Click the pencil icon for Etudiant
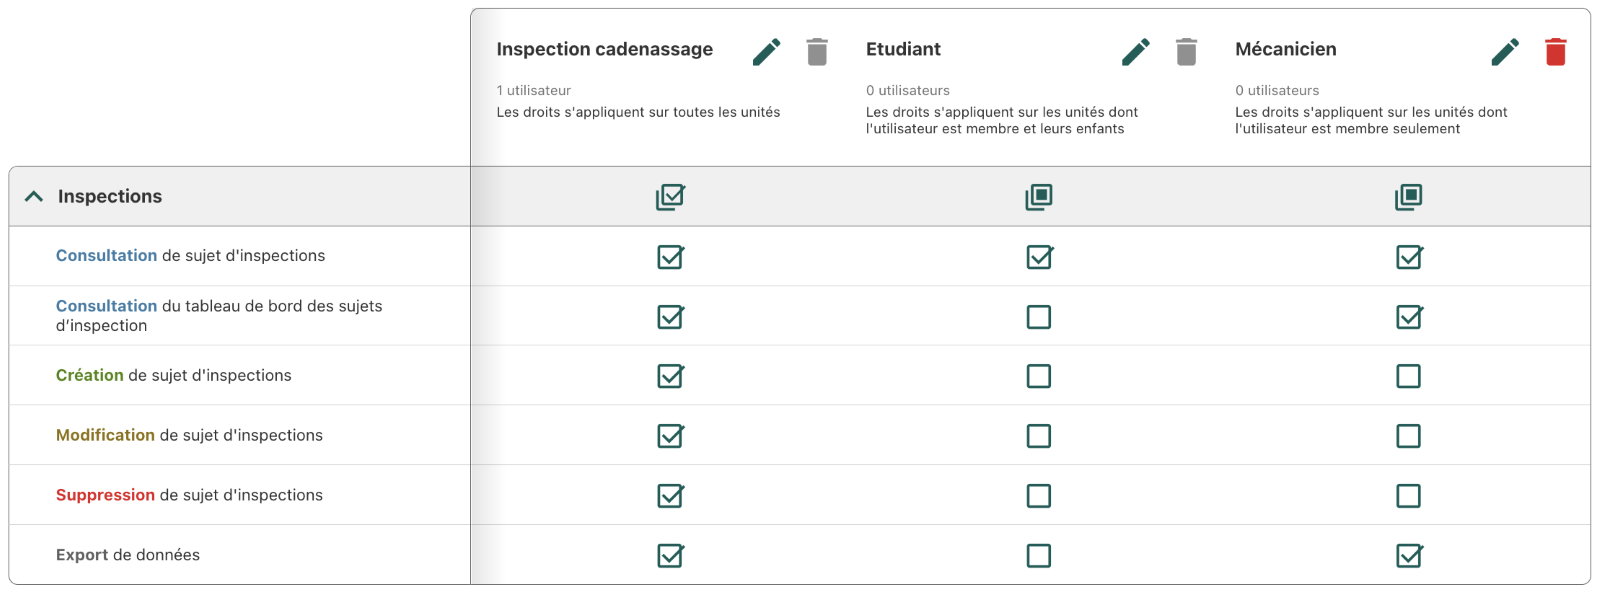 (1135, 52)
